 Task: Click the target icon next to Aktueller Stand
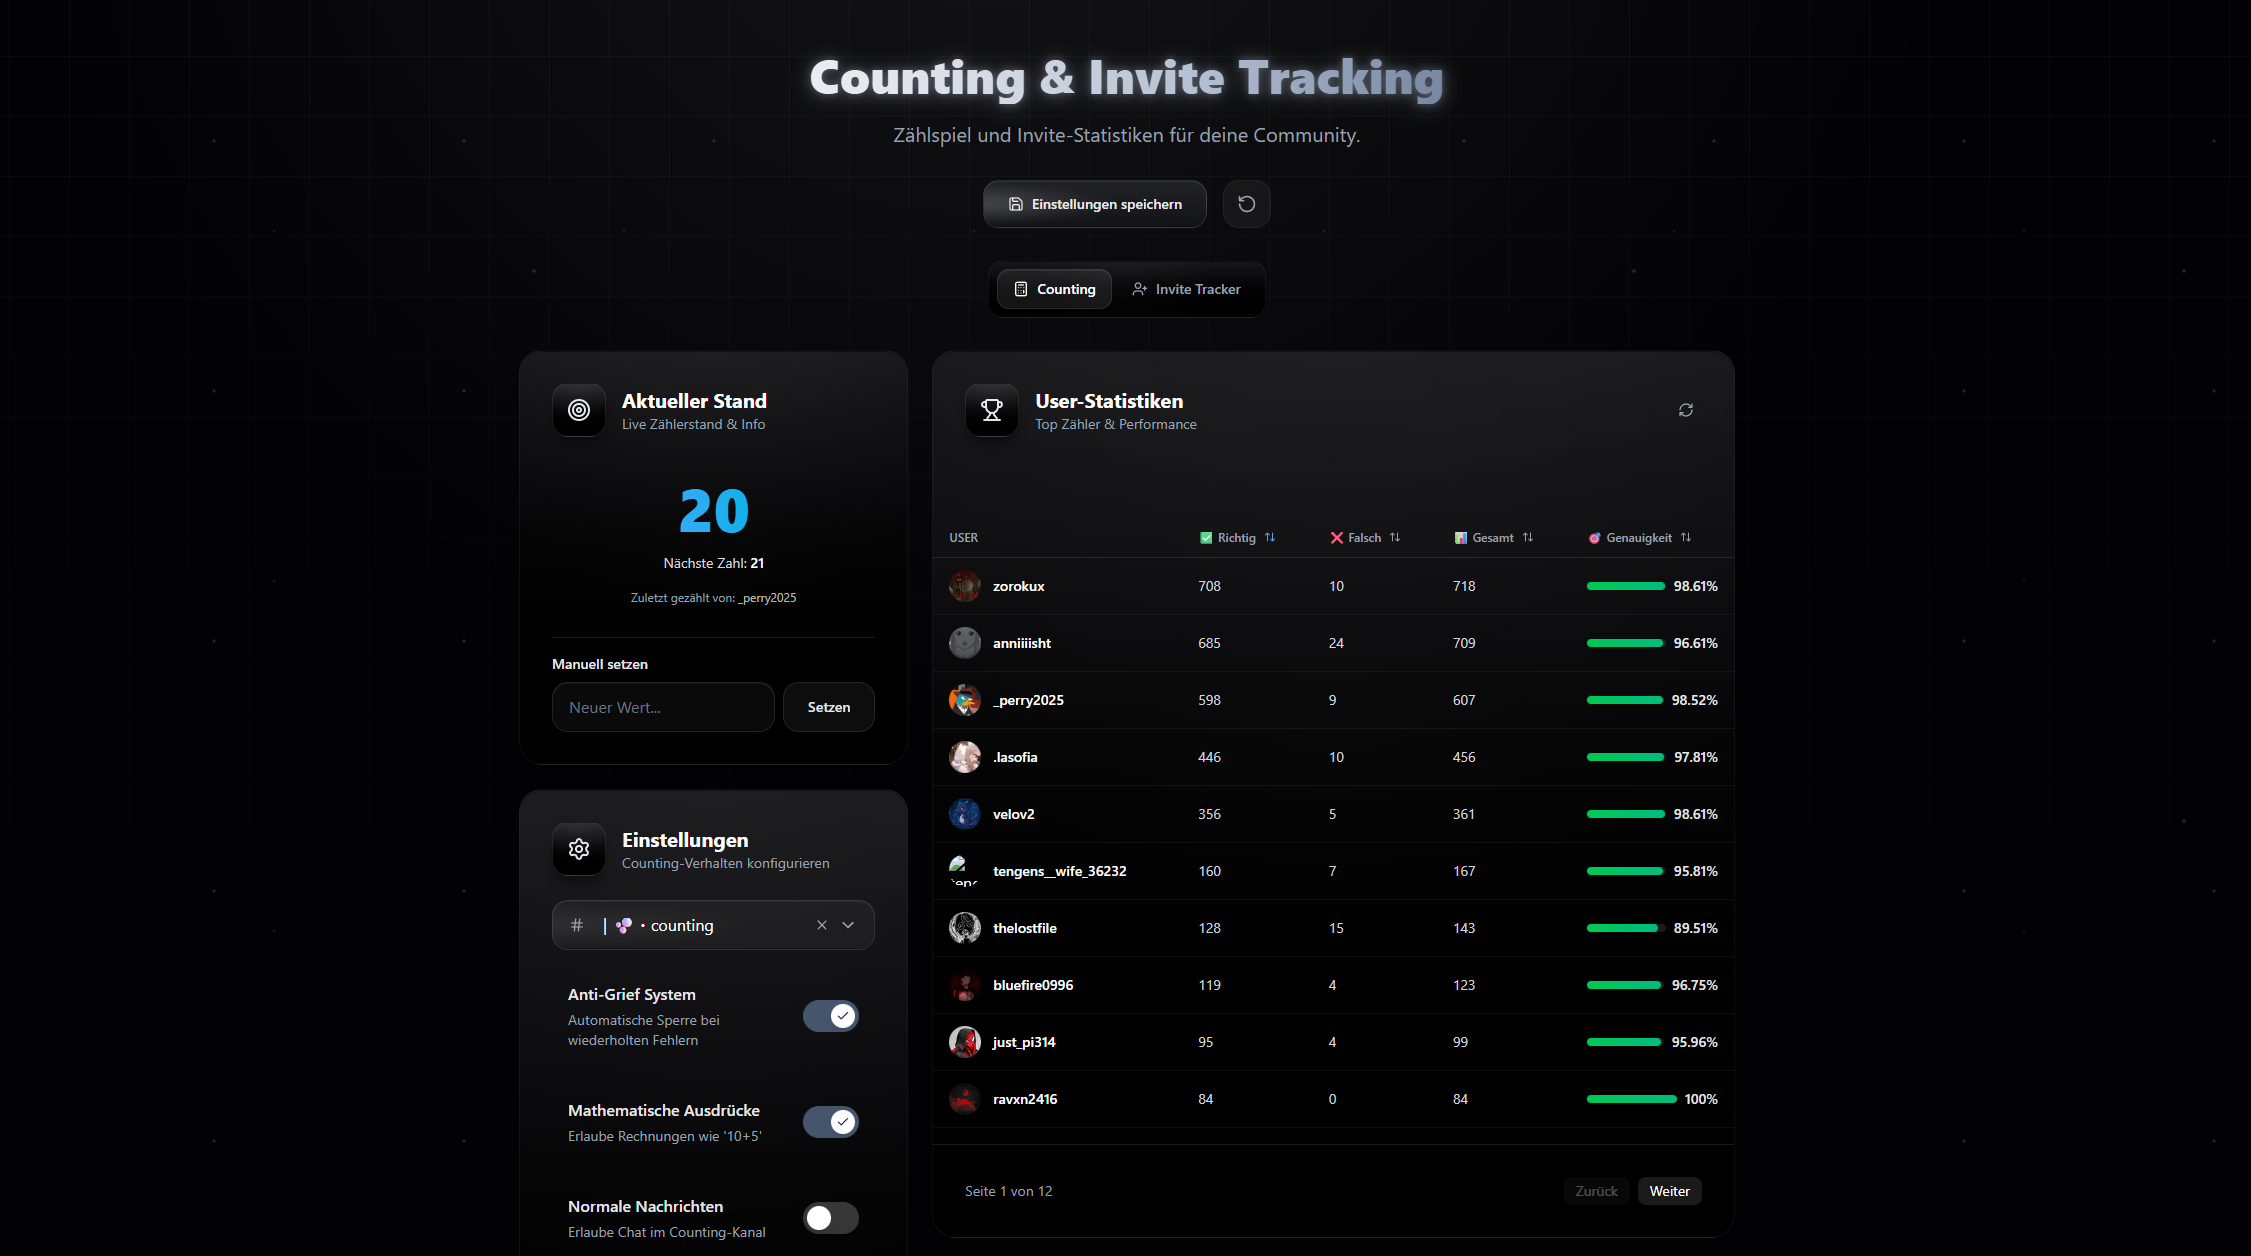[578, 410]
